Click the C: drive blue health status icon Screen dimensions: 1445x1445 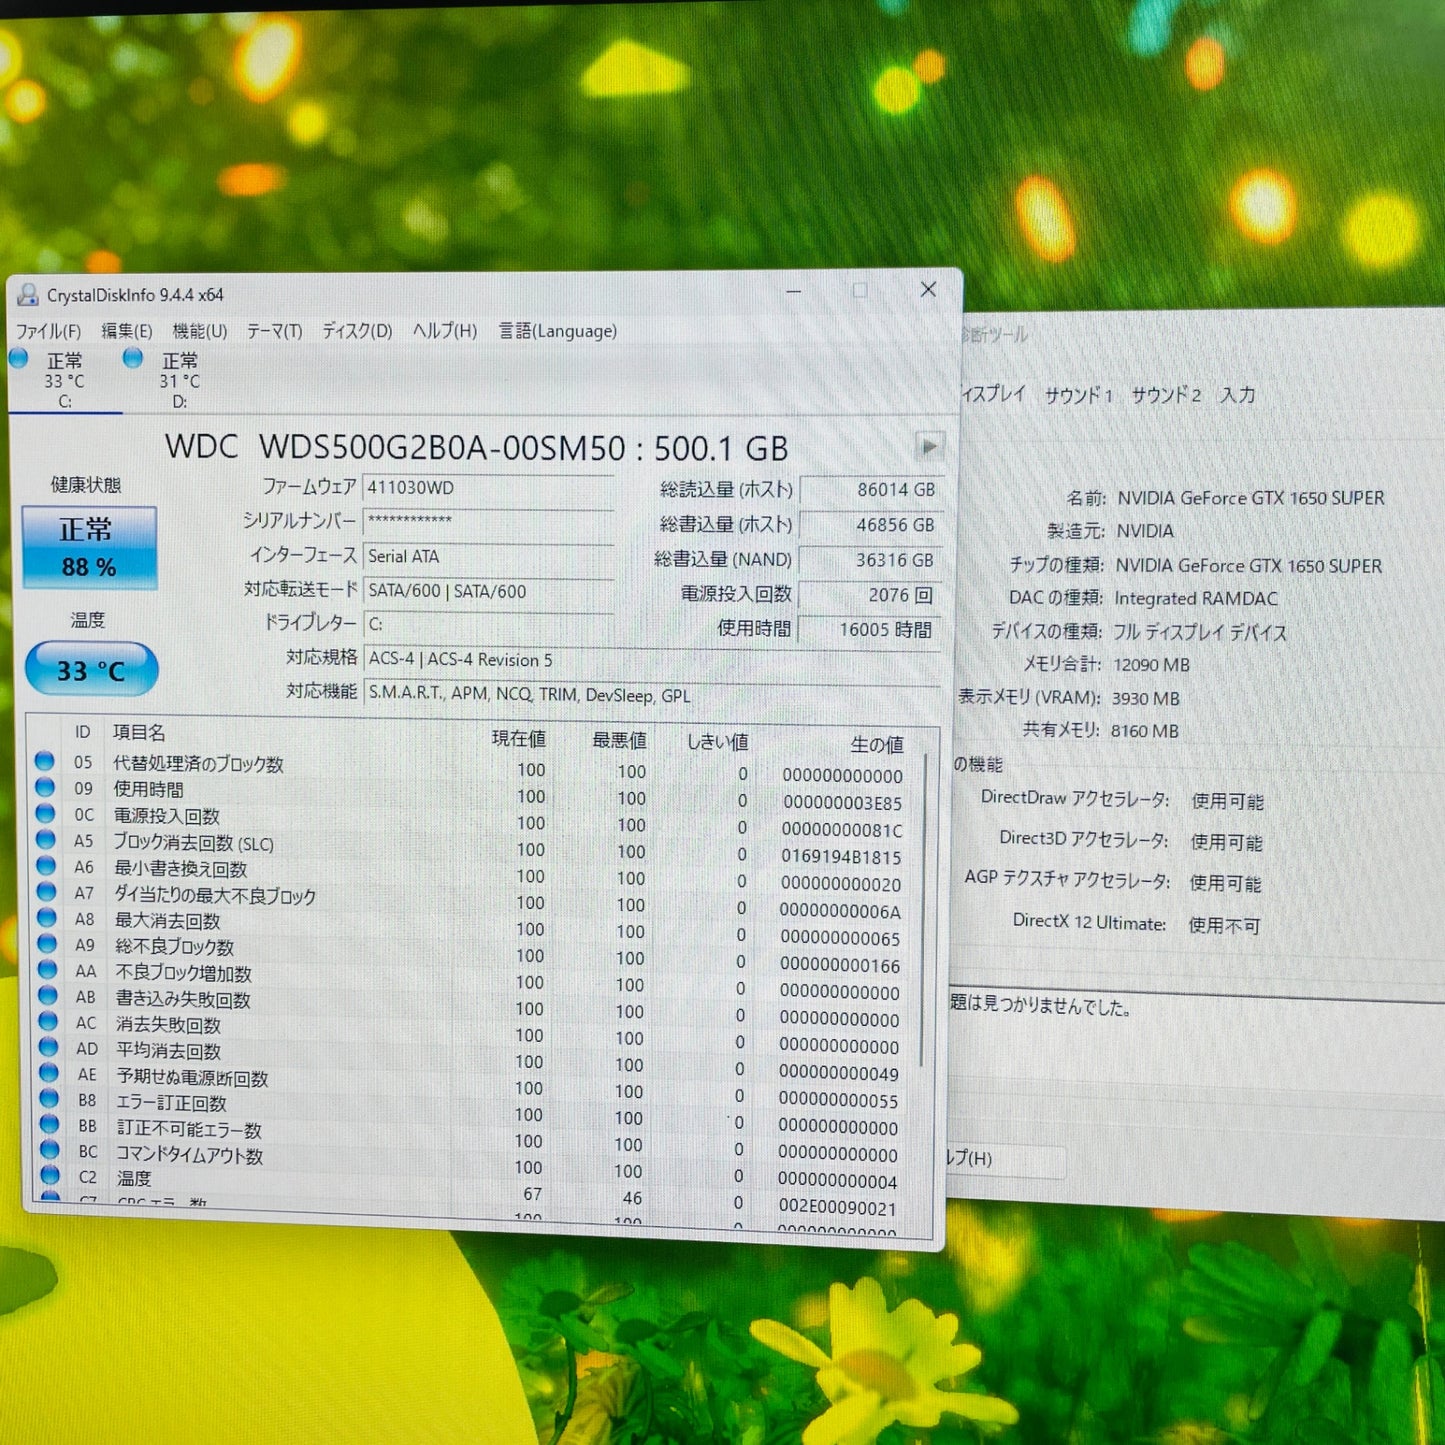[x=17, y=359]
